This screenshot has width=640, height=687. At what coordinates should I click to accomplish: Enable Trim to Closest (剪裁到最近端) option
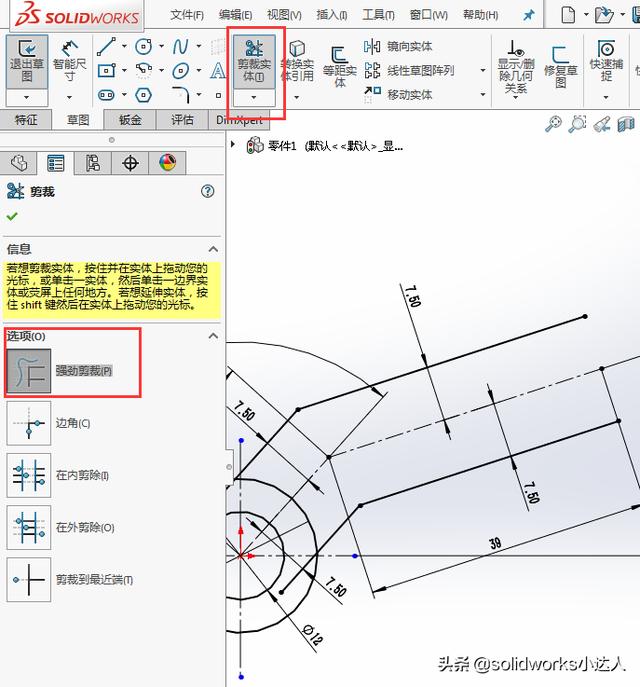click(29, 580)
